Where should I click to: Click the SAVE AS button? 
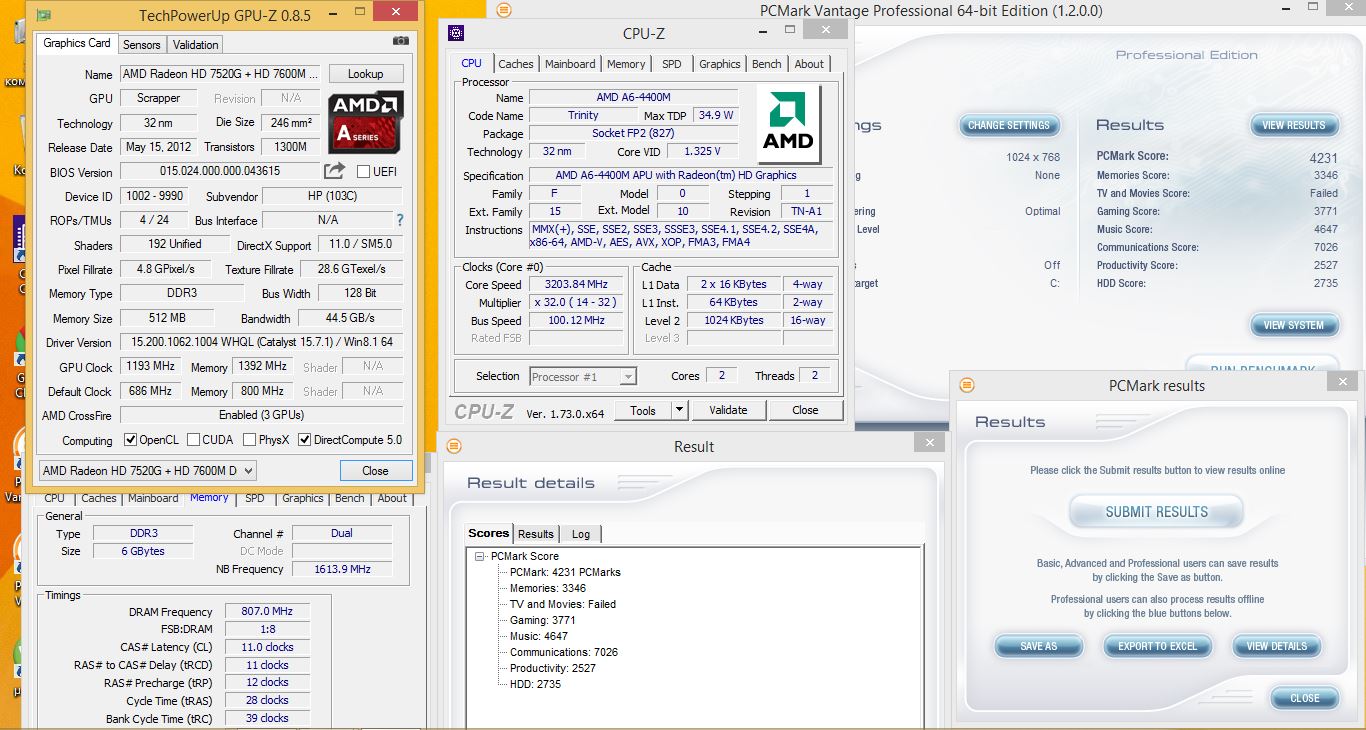coord(1039,646)
